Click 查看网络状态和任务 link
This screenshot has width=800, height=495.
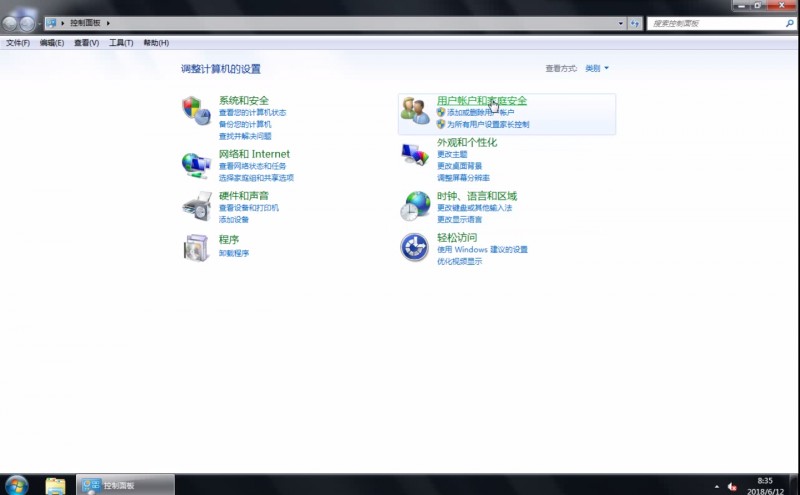click(253, 166)
